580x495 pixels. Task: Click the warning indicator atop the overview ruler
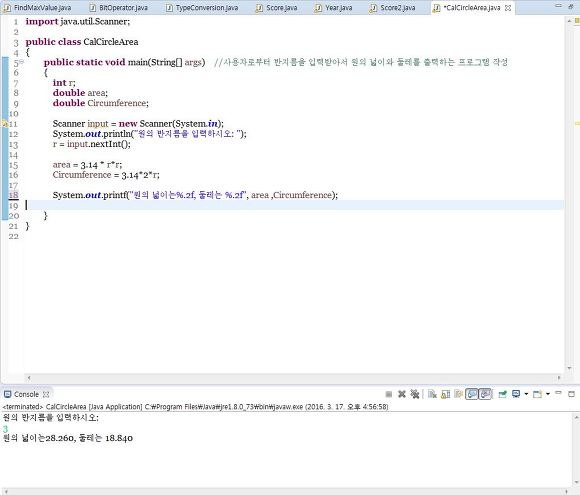click(x=577, y=21)
